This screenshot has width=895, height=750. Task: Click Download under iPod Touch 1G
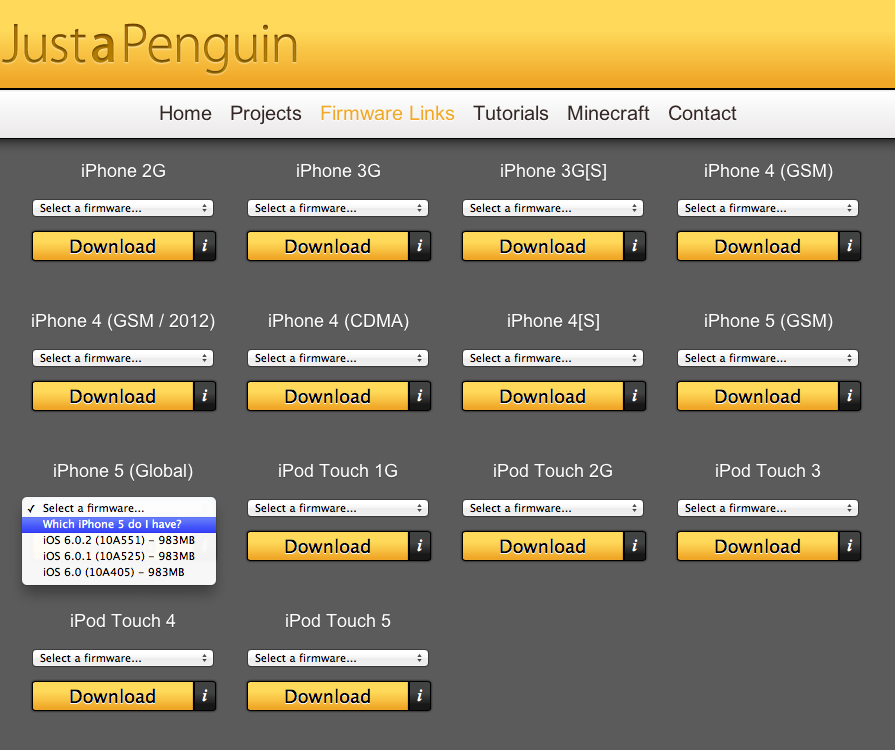click(328, 546)
